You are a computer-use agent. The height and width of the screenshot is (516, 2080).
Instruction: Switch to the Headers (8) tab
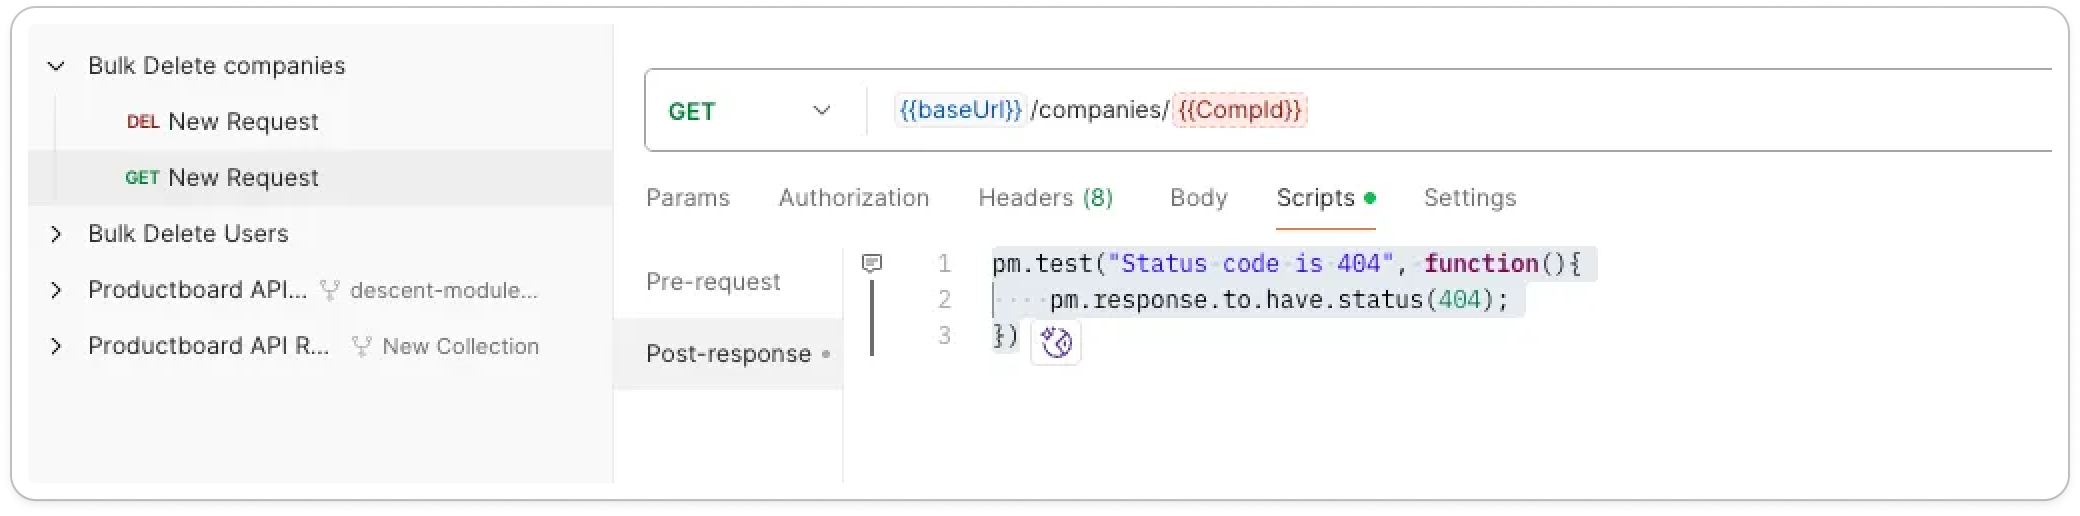(1045, 198)
